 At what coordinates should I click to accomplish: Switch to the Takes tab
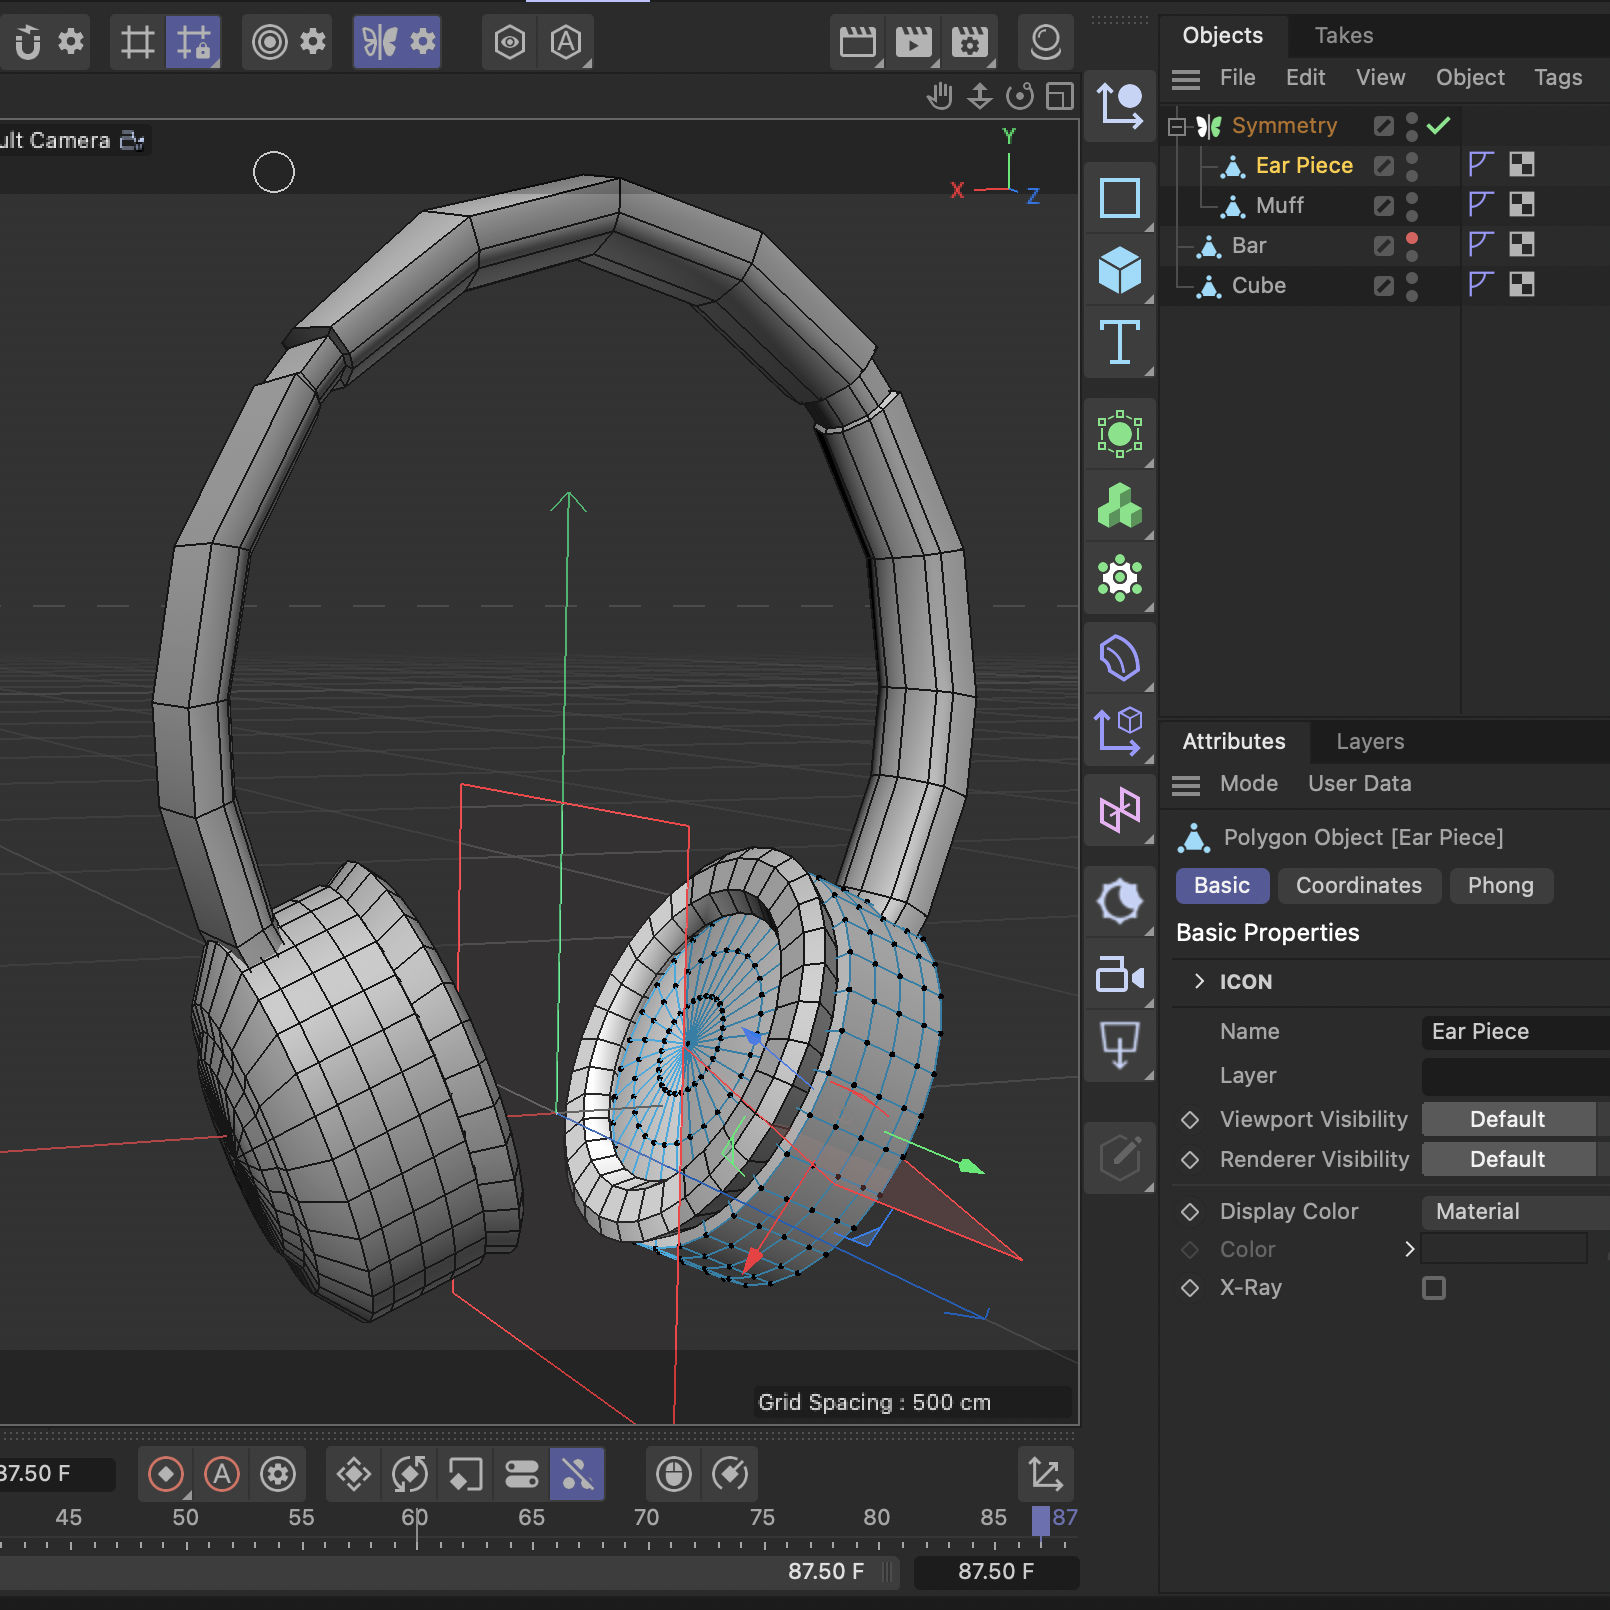coord(1343,35)
